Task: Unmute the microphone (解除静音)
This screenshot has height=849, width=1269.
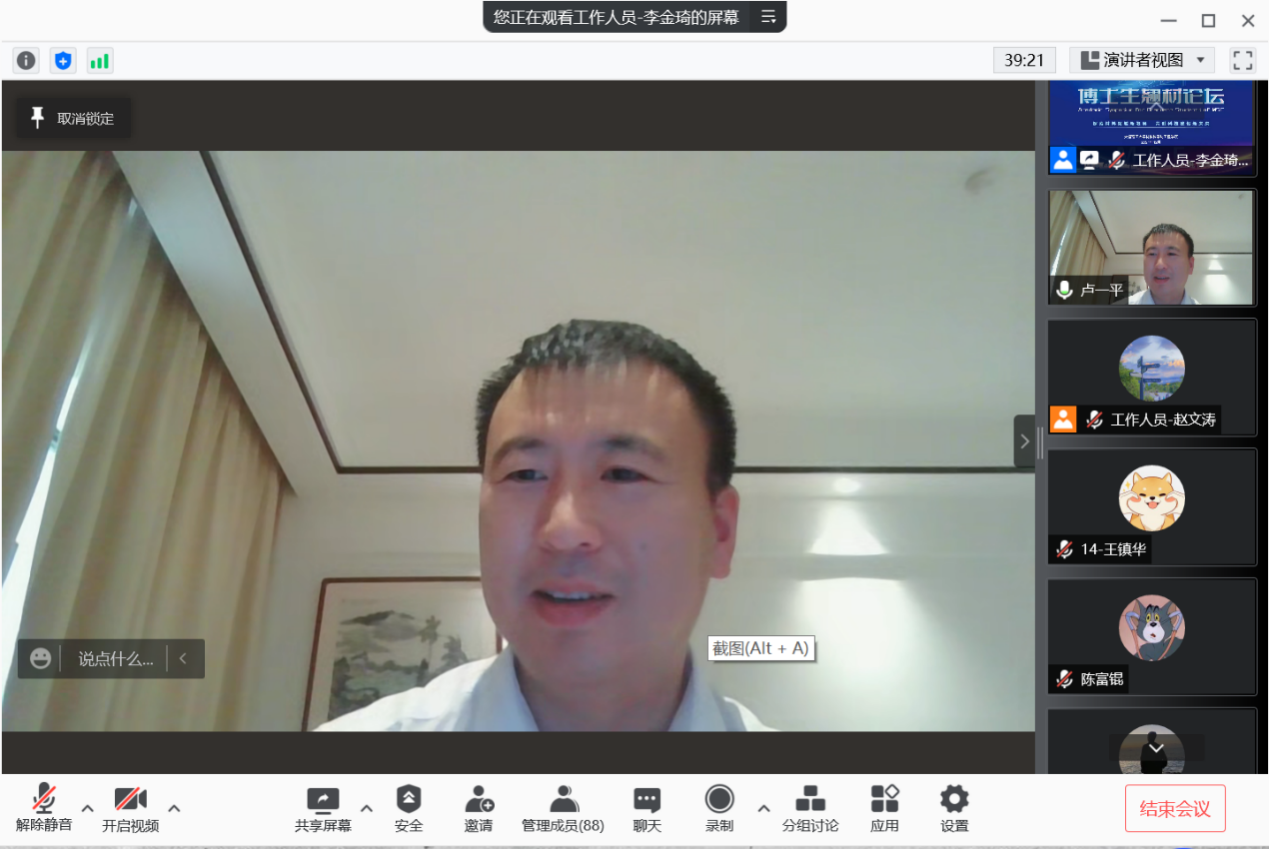Action: point(44,808)
